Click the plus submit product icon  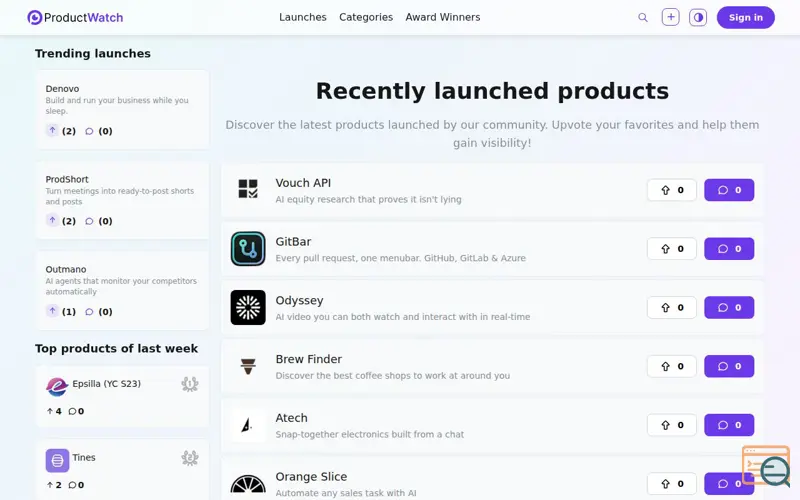[670, 17]
